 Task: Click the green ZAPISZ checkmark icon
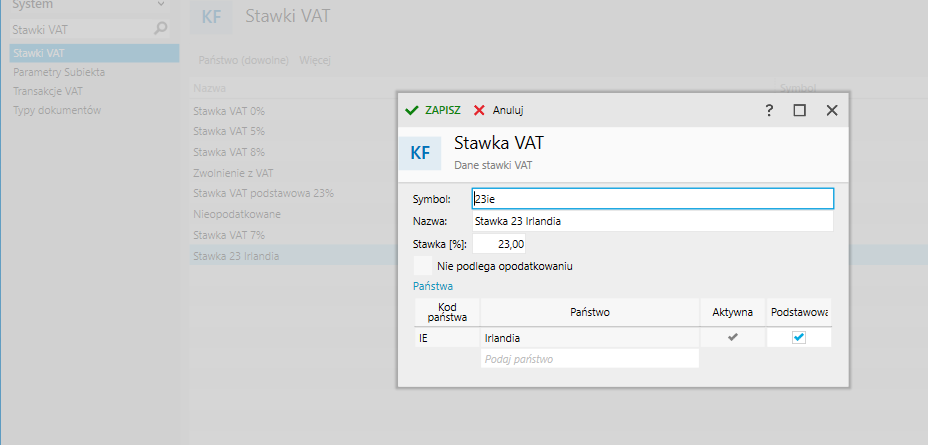click(x=412, y=110)
